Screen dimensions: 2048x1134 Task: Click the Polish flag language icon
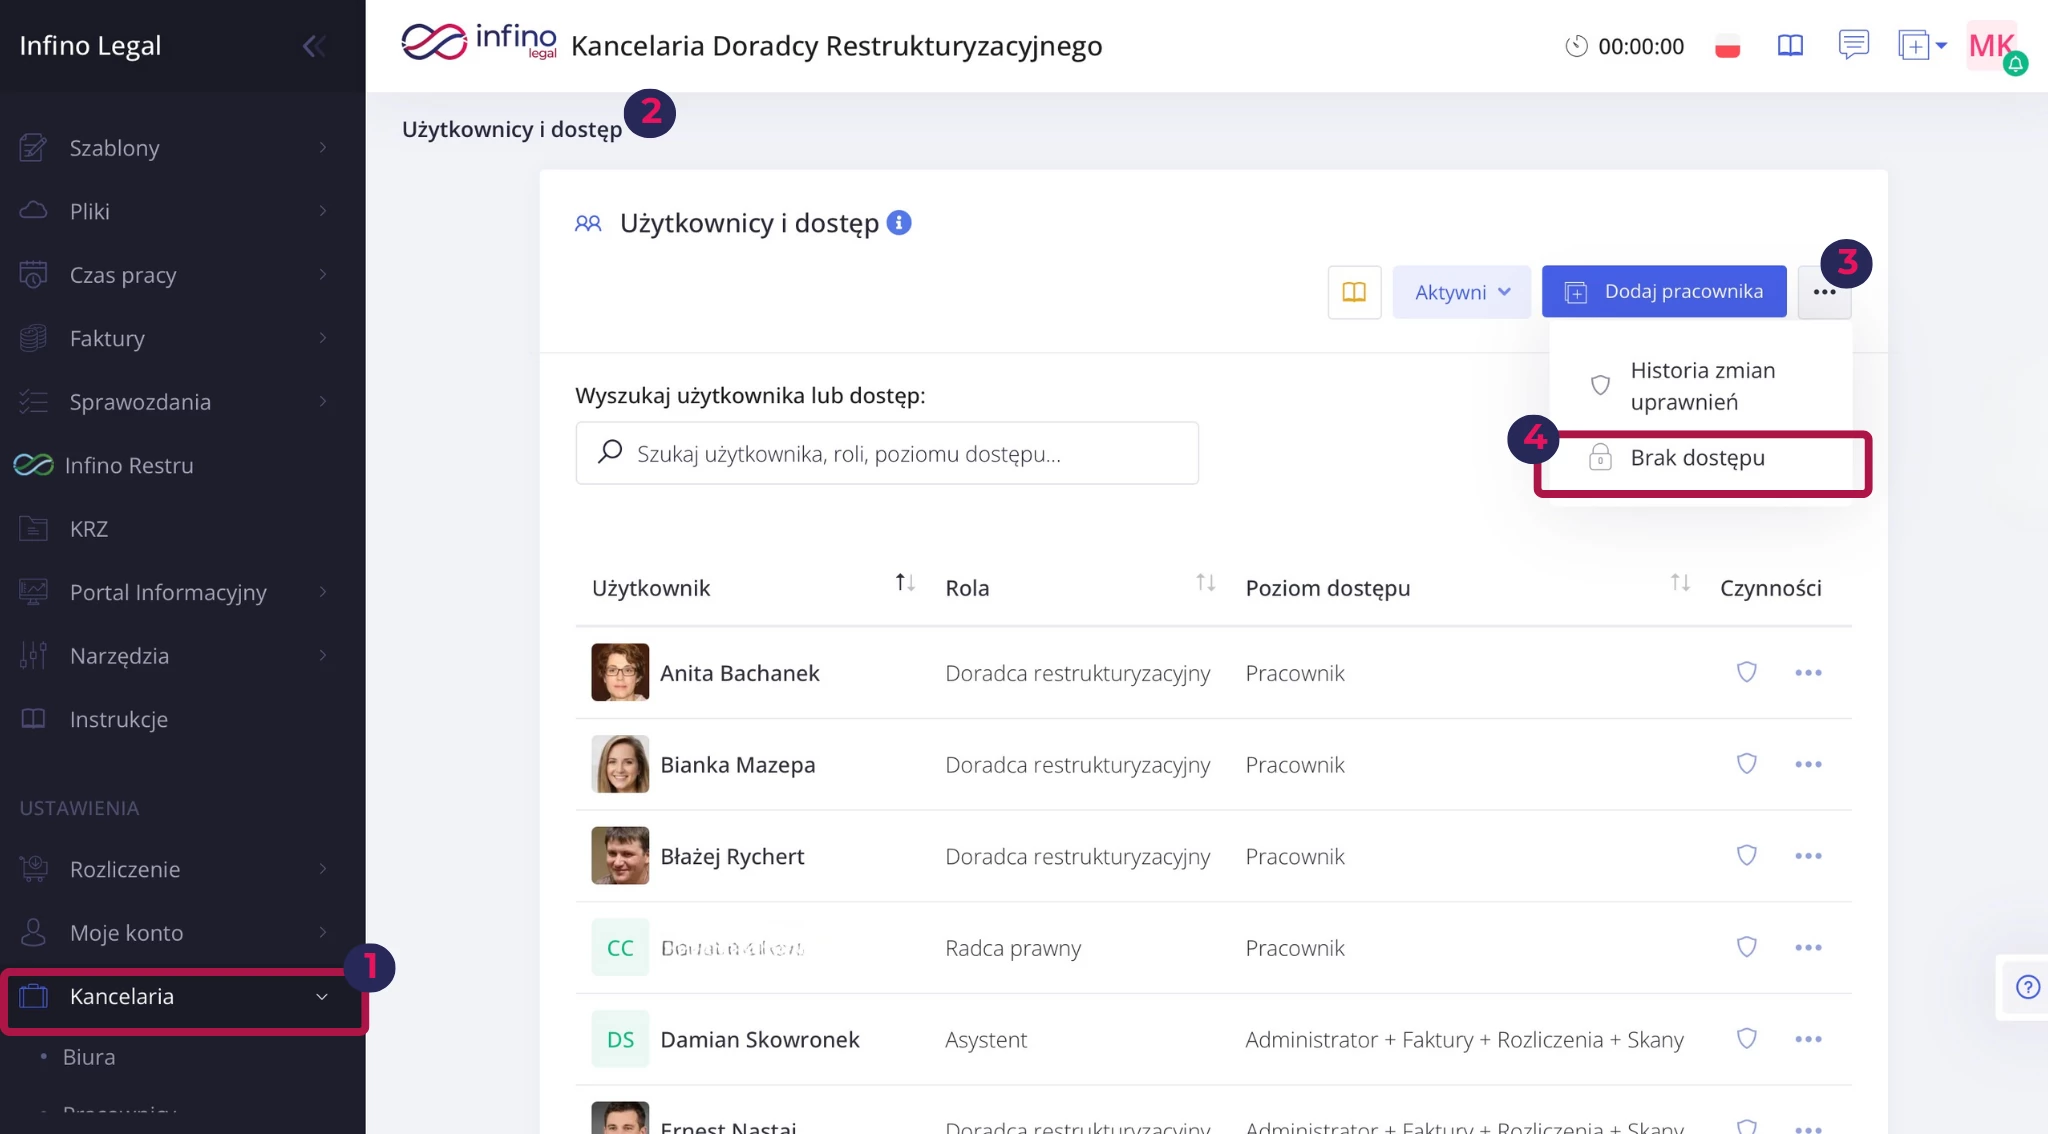tap(1727, 46)
